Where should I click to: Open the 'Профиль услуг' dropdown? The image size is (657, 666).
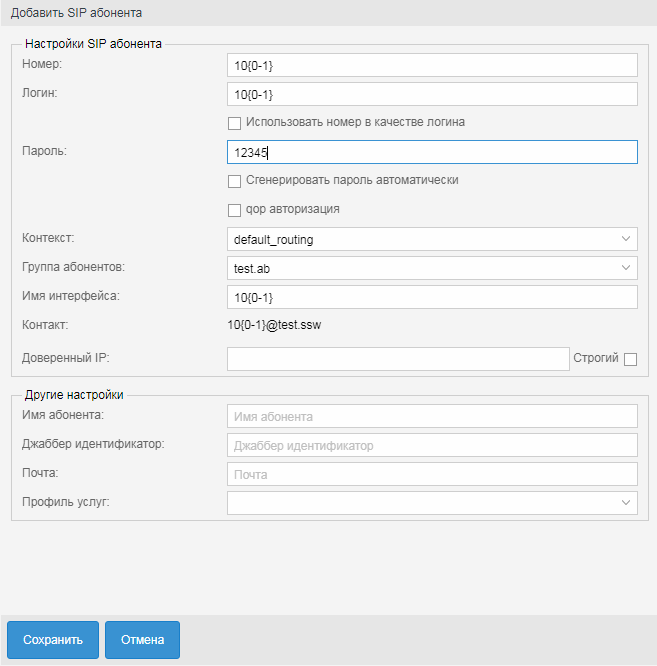pos(432,502)
